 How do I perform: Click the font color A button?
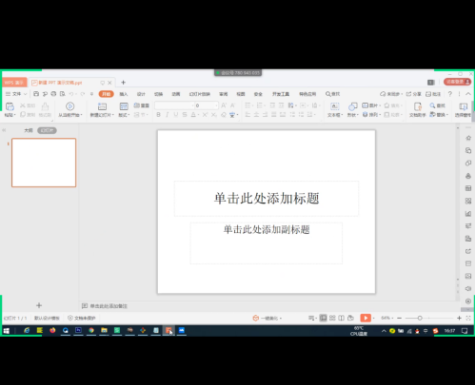point(193,115)
